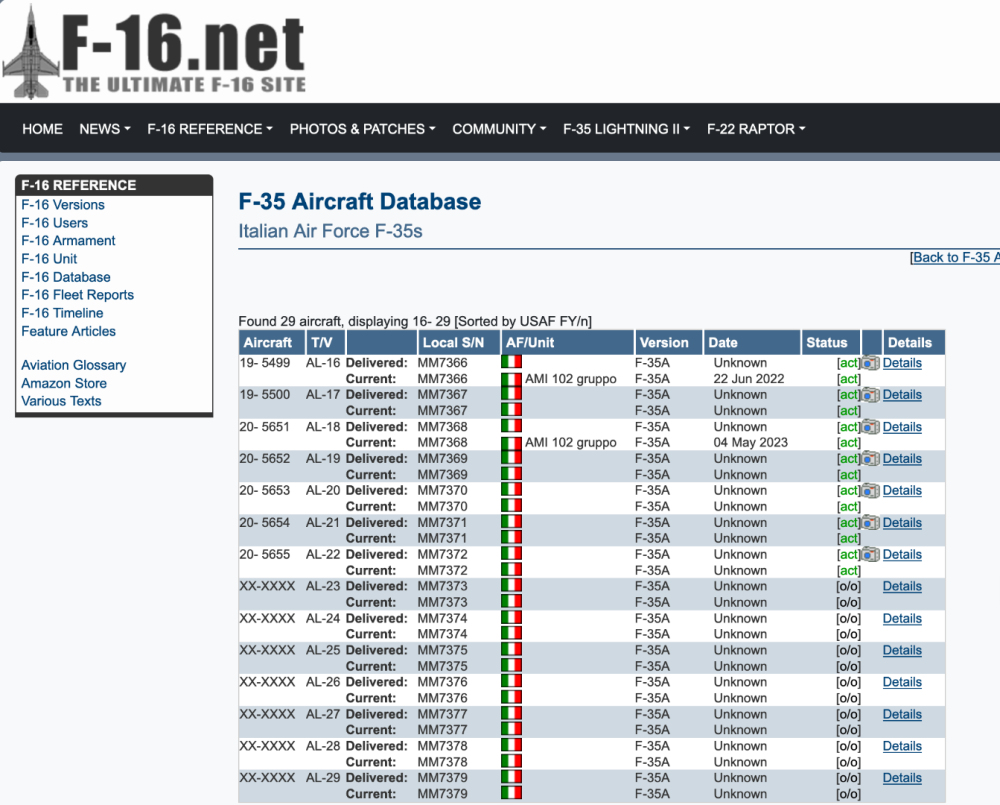Image resolution: width=1000 pixels, height=805 pixels.
Task: Go to the HOME menu item
Action: tap(42, 129)
